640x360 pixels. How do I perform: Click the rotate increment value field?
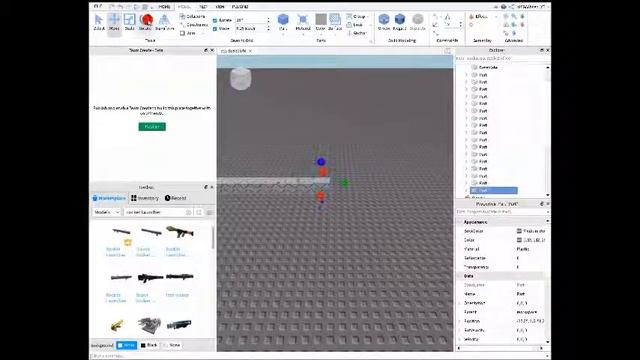coord(250,20)
